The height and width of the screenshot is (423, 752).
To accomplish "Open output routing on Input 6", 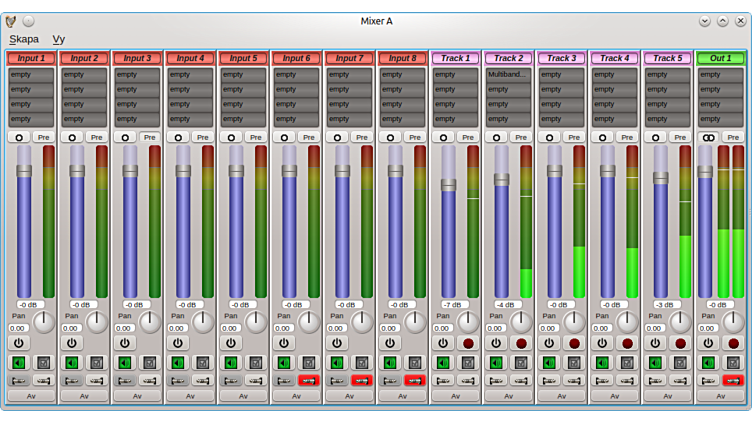I will (x=309, y=380).
